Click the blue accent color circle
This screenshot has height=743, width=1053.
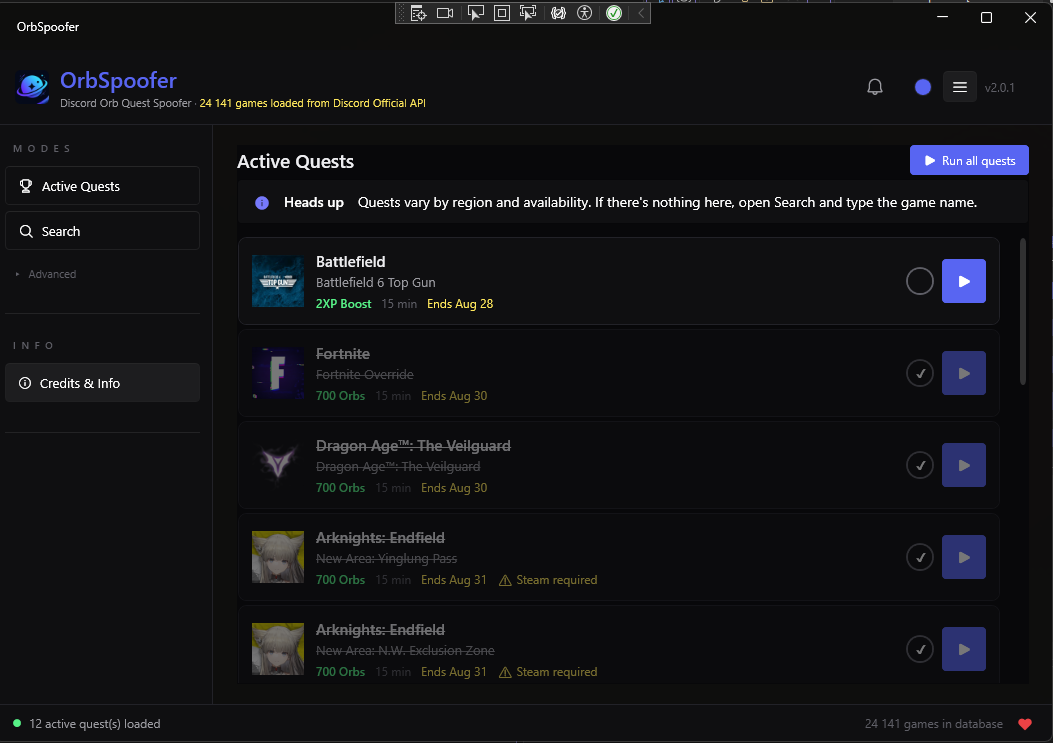923,87
